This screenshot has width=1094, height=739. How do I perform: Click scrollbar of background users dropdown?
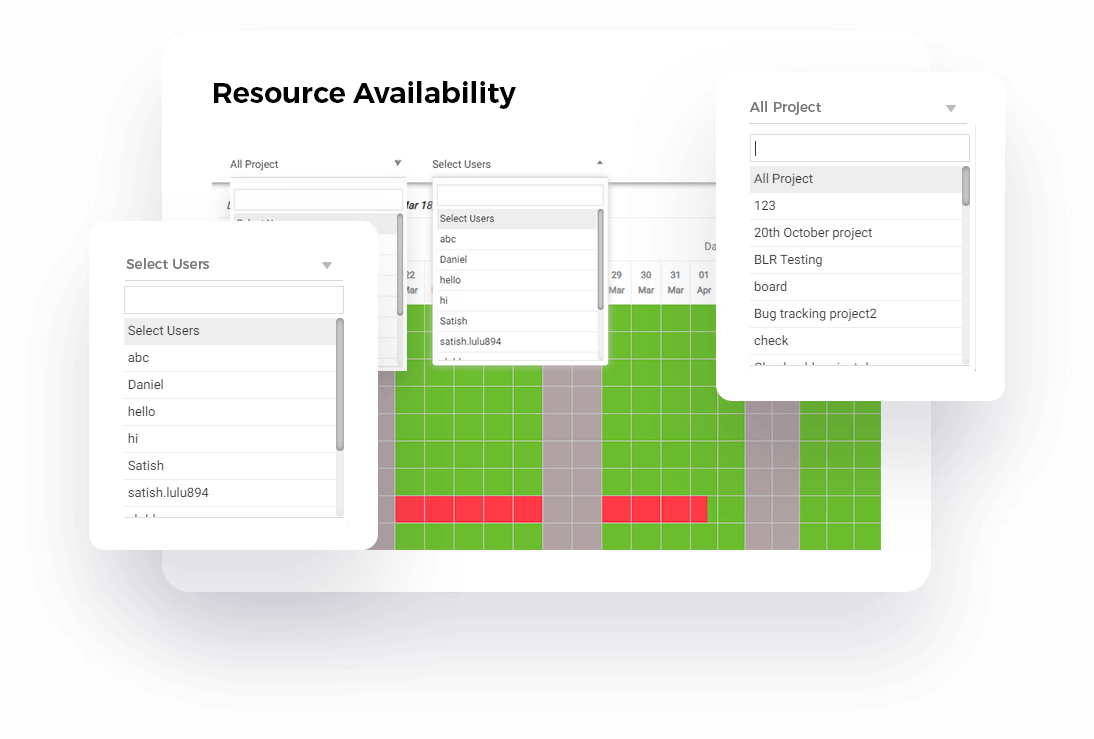601,260
